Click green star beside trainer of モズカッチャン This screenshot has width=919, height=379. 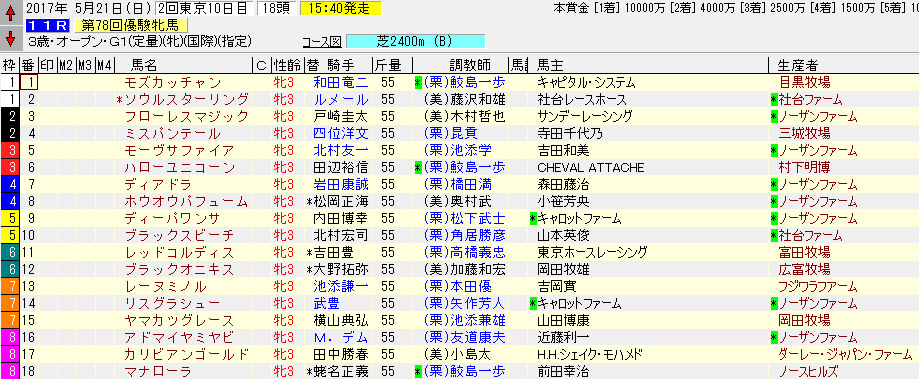[x=417, y=83]
